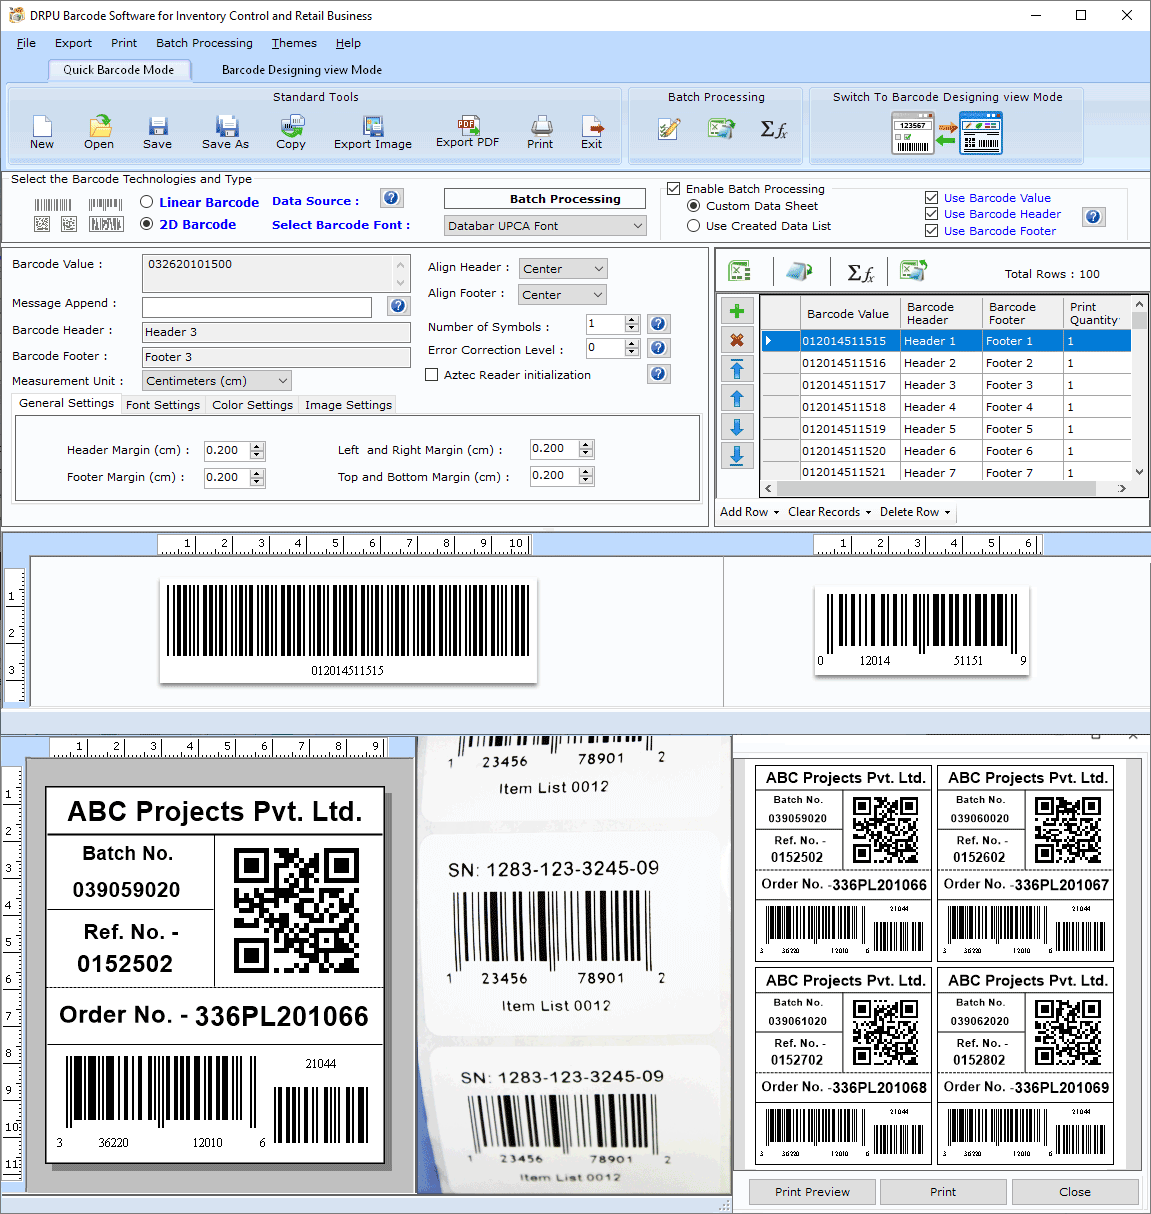This screenshot has width=1151, height=1214.
Task: Open the Batch Processing menu
Action: coord(204,43)
